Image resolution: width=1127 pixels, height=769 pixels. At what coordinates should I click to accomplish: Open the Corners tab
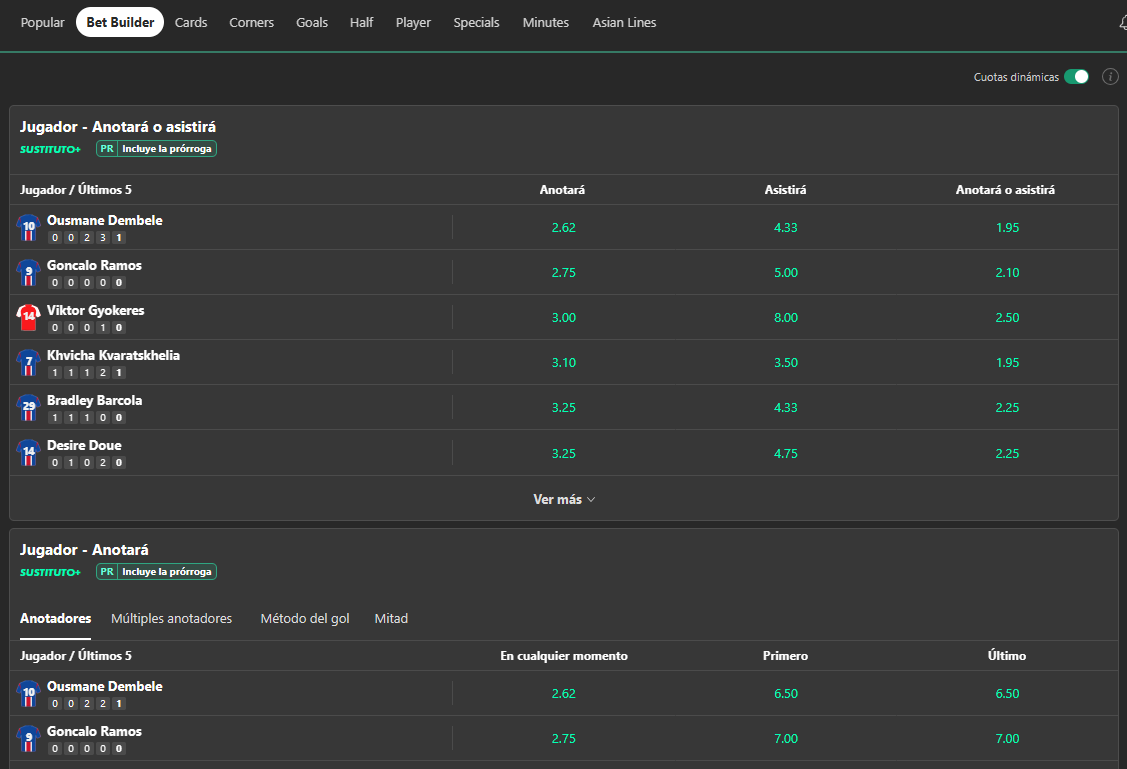tap(252, 22)
